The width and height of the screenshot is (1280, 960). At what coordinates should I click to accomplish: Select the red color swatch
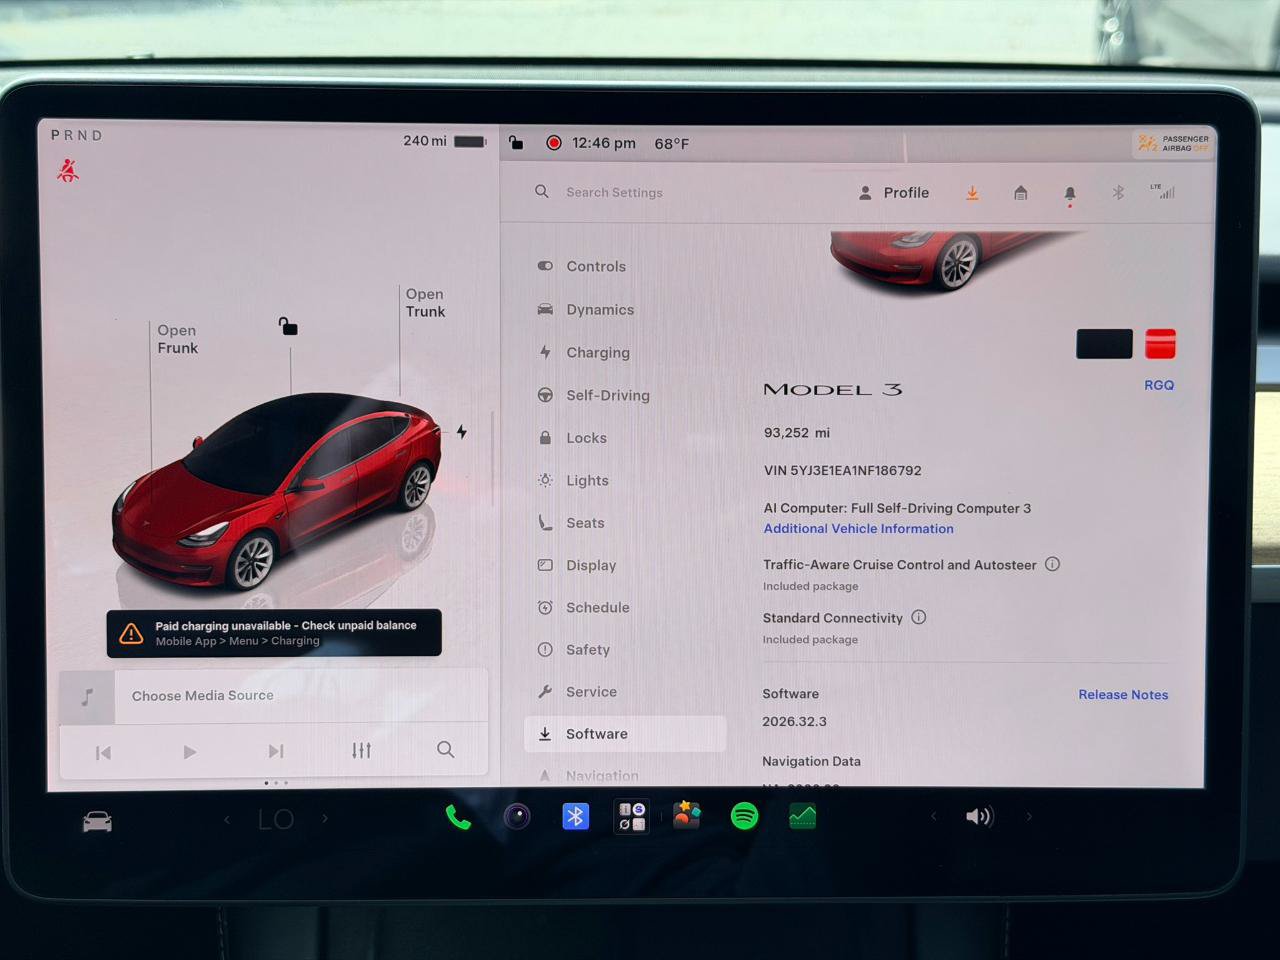(x=1160, y=344)
